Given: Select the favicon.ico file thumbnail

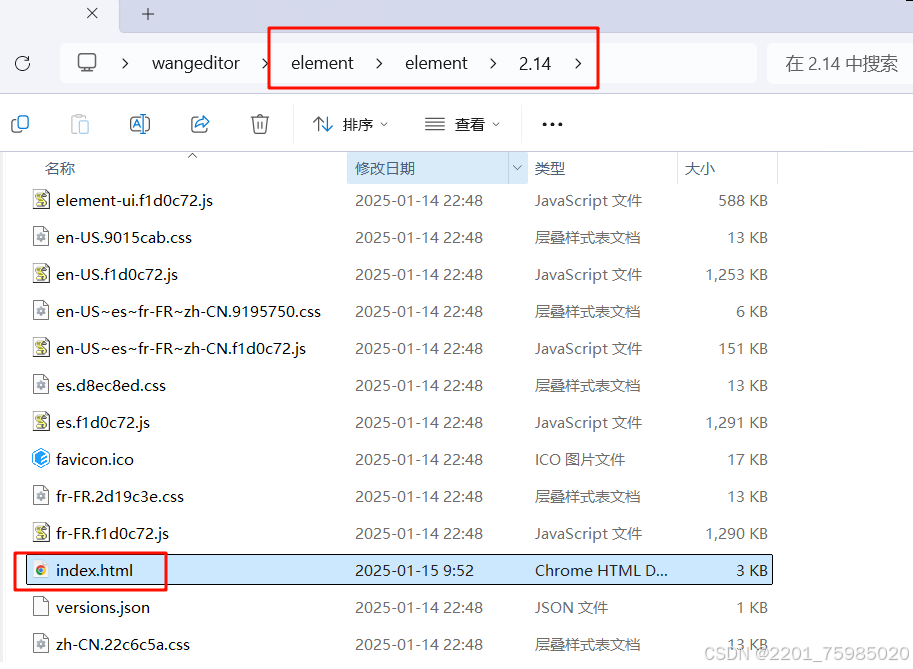Looking at the screenshot, I should pyautogui.click(x=41, y=459).
